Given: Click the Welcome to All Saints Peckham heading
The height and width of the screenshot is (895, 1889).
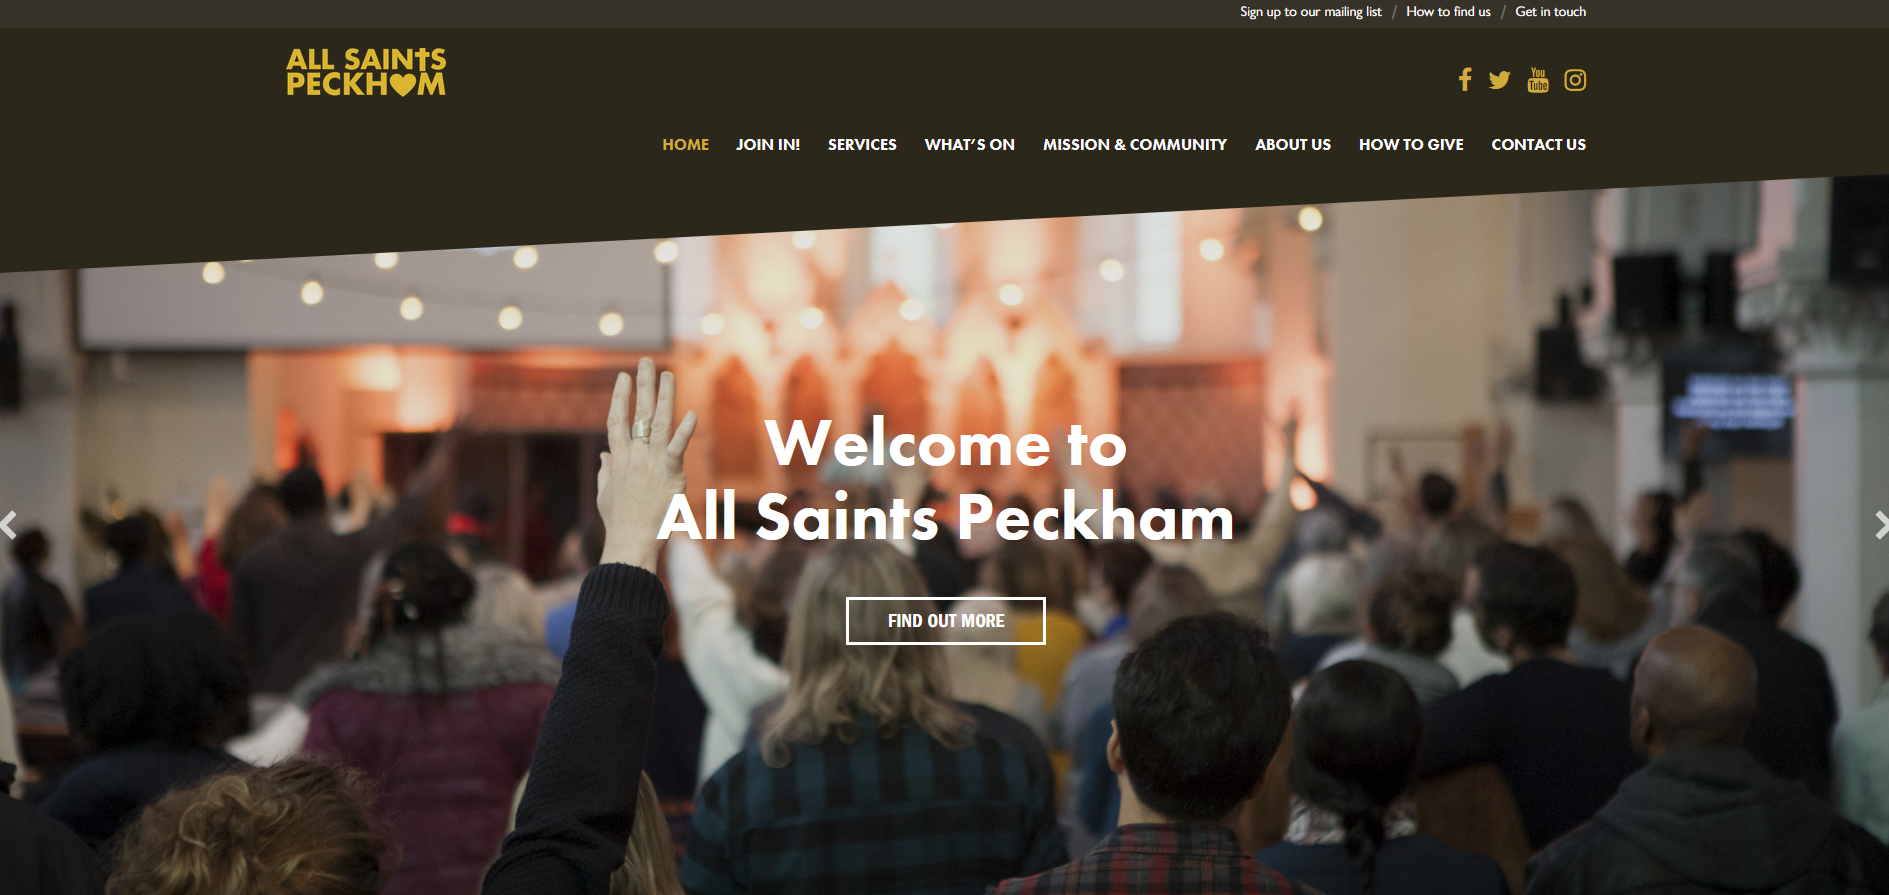Looking at the screenshot, I should (x=946, y=480).
